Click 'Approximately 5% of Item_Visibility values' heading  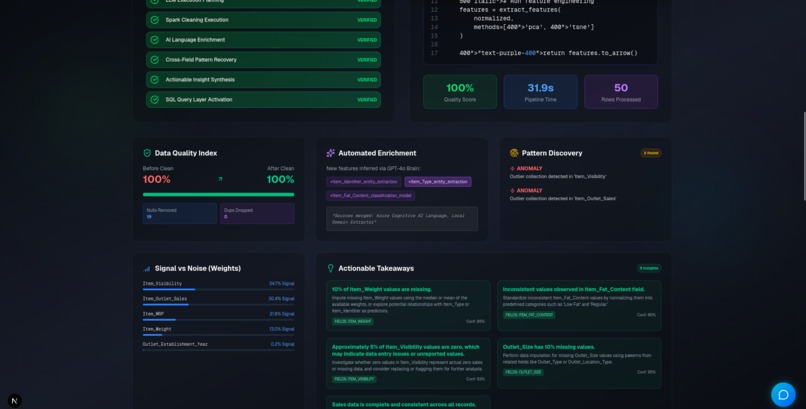(x=406, y=350)
